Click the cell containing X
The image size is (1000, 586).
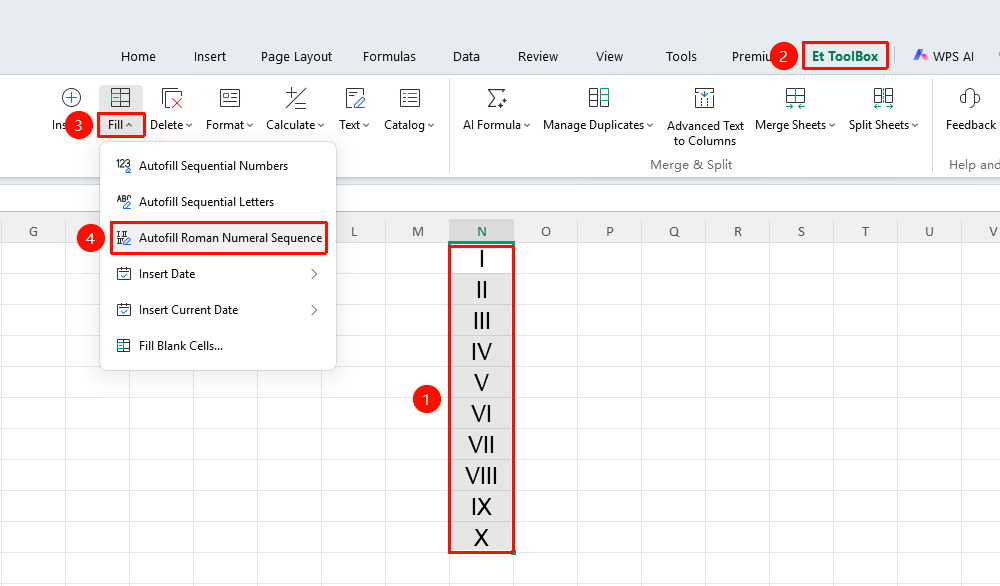[x=482, y=538]
